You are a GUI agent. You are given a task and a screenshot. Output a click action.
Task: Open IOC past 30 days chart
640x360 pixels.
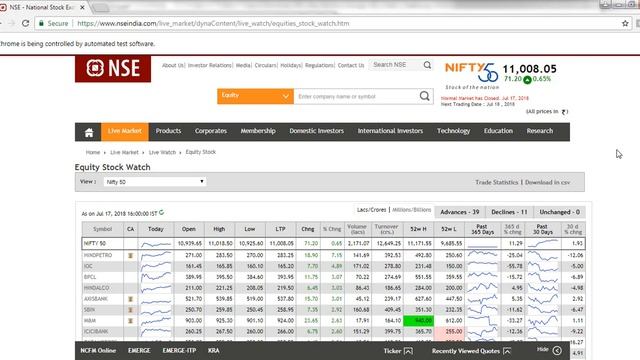pyautogui.click(x=543, y=266)
